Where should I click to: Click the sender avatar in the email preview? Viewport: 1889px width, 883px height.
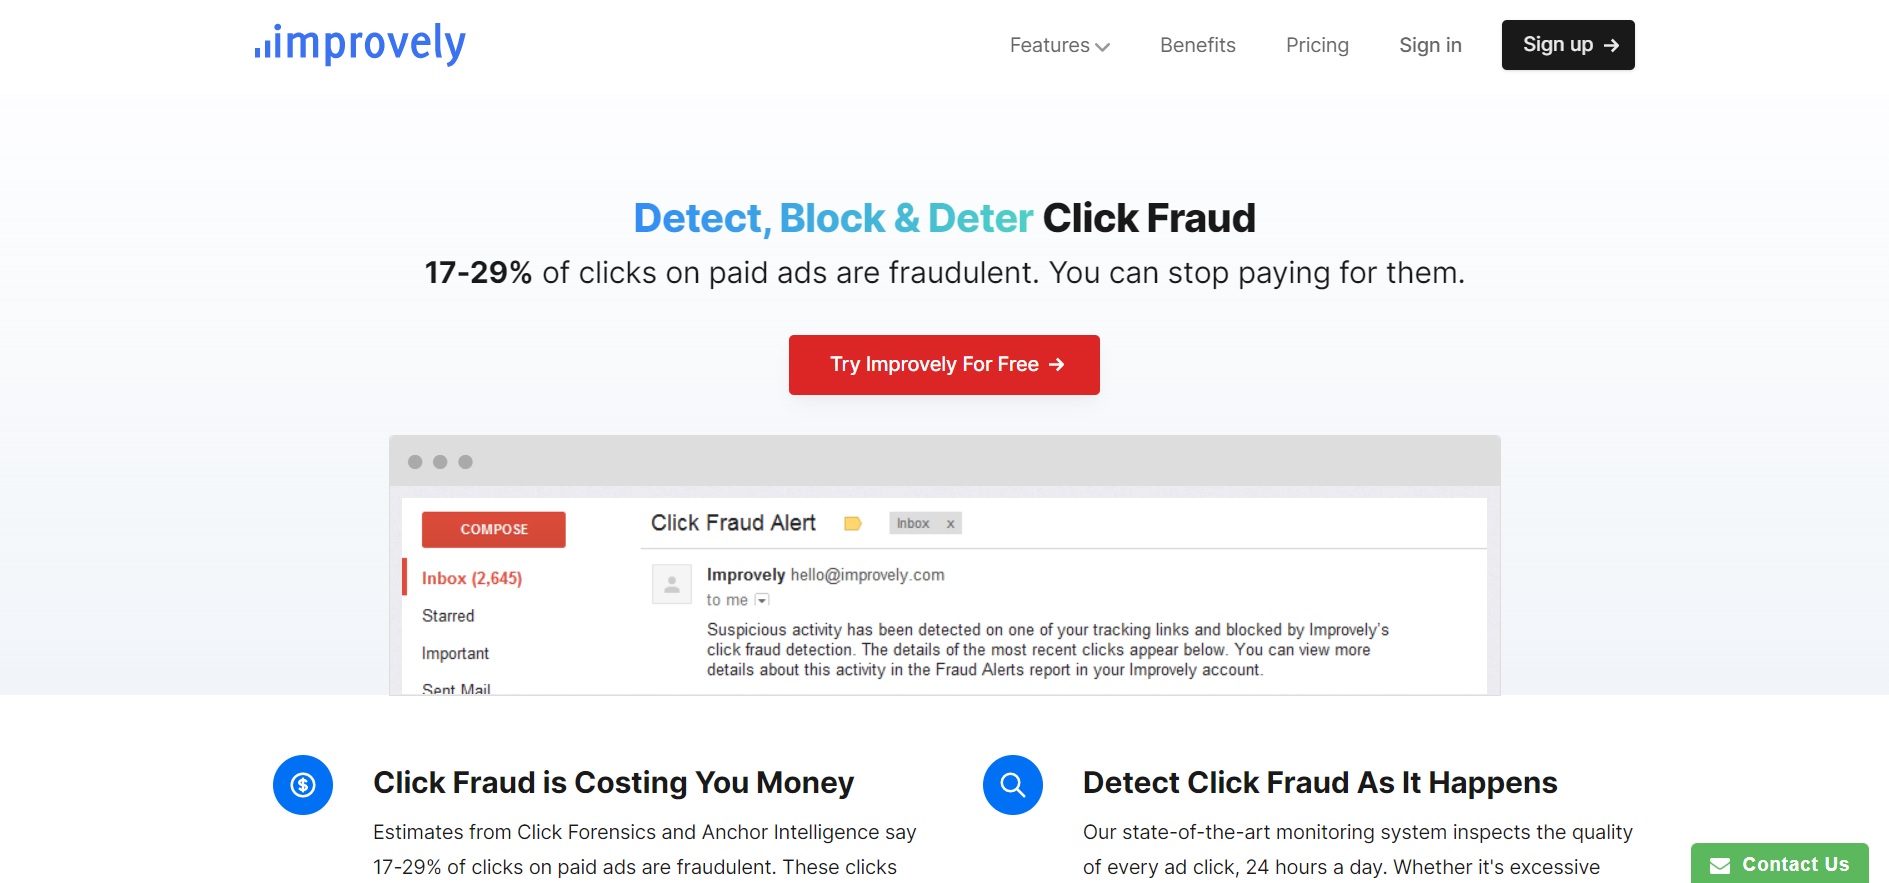671,584
